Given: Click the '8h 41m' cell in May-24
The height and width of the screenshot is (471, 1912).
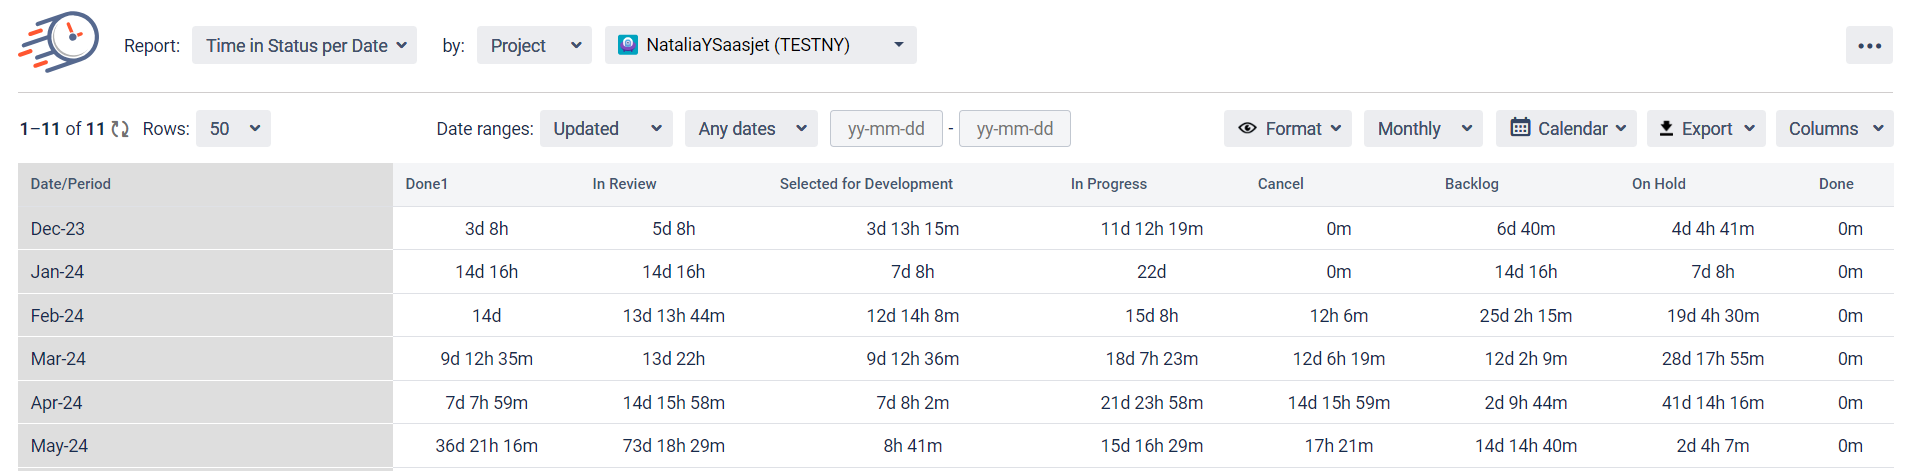Looking at the screenshot, I should click(913, 446).
